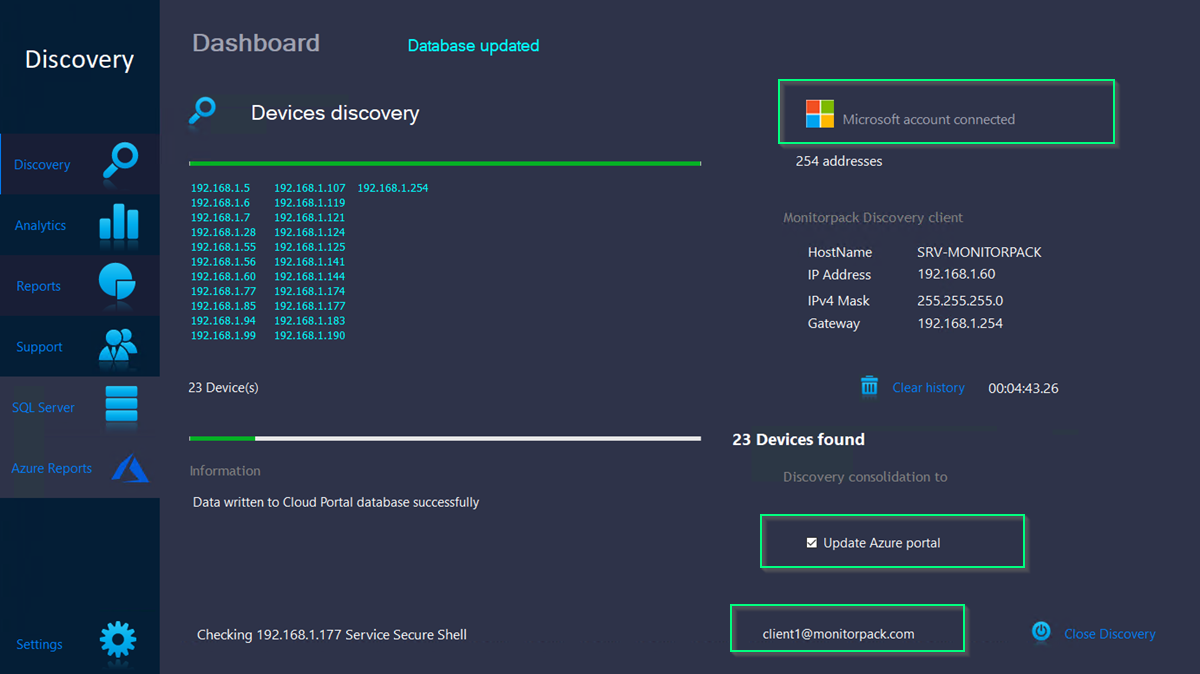Uncheck the Update Azure portal checkbox
1200x674 pixels.
[x=812, y=543]
